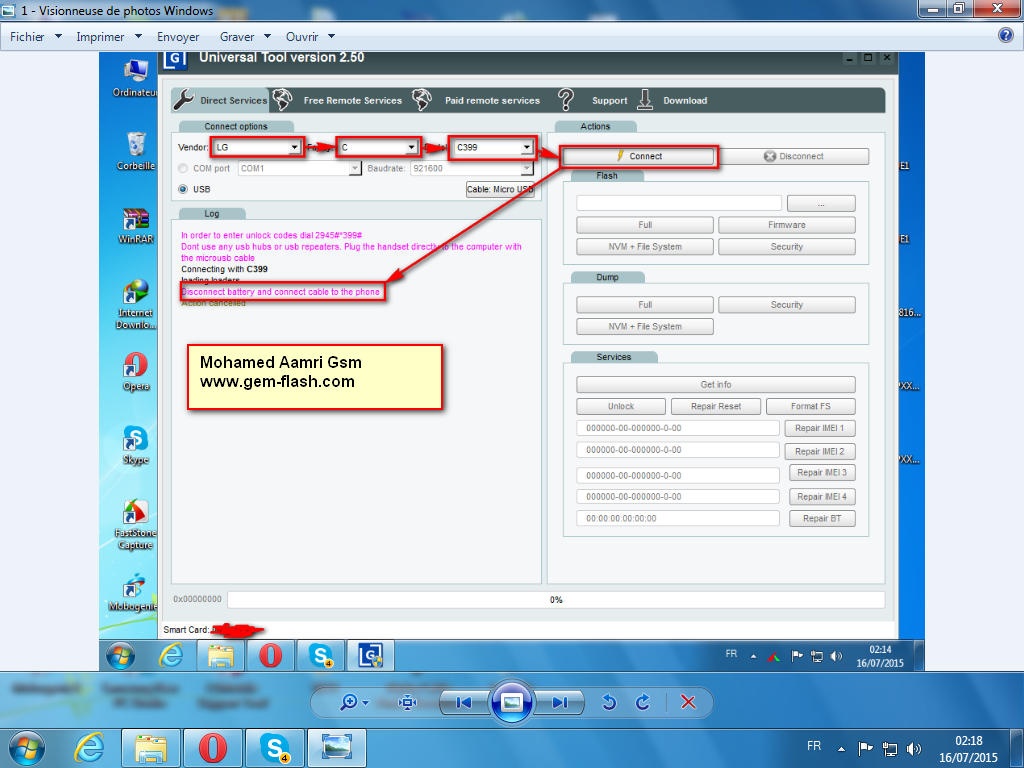Click the Connect button
Viewport: 1024px width, 768px height.
[x=639, y=156]
